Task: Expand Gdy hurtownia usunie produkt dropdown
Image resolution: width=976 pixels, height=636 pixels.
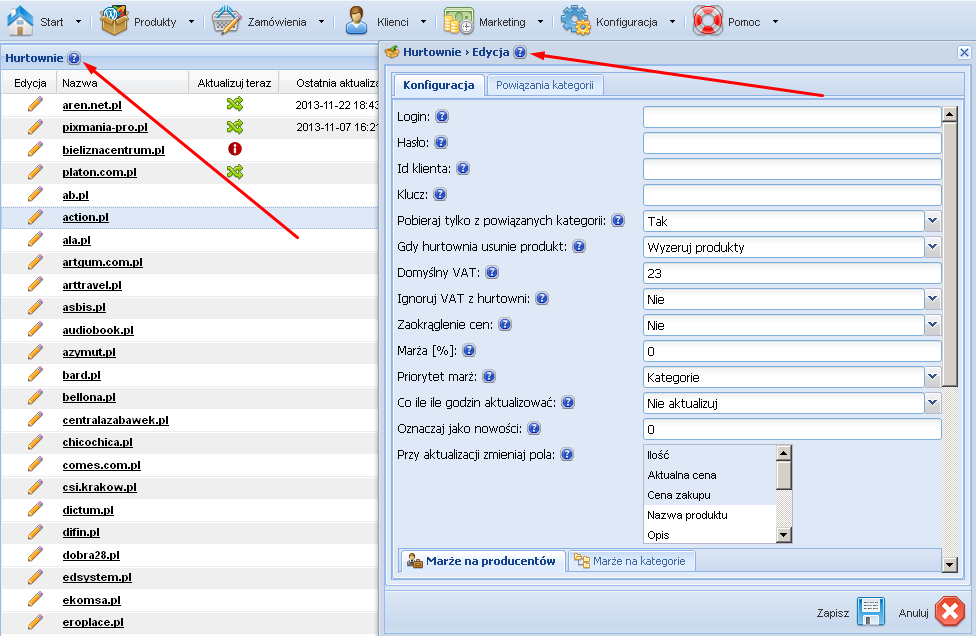Action: 932,247
